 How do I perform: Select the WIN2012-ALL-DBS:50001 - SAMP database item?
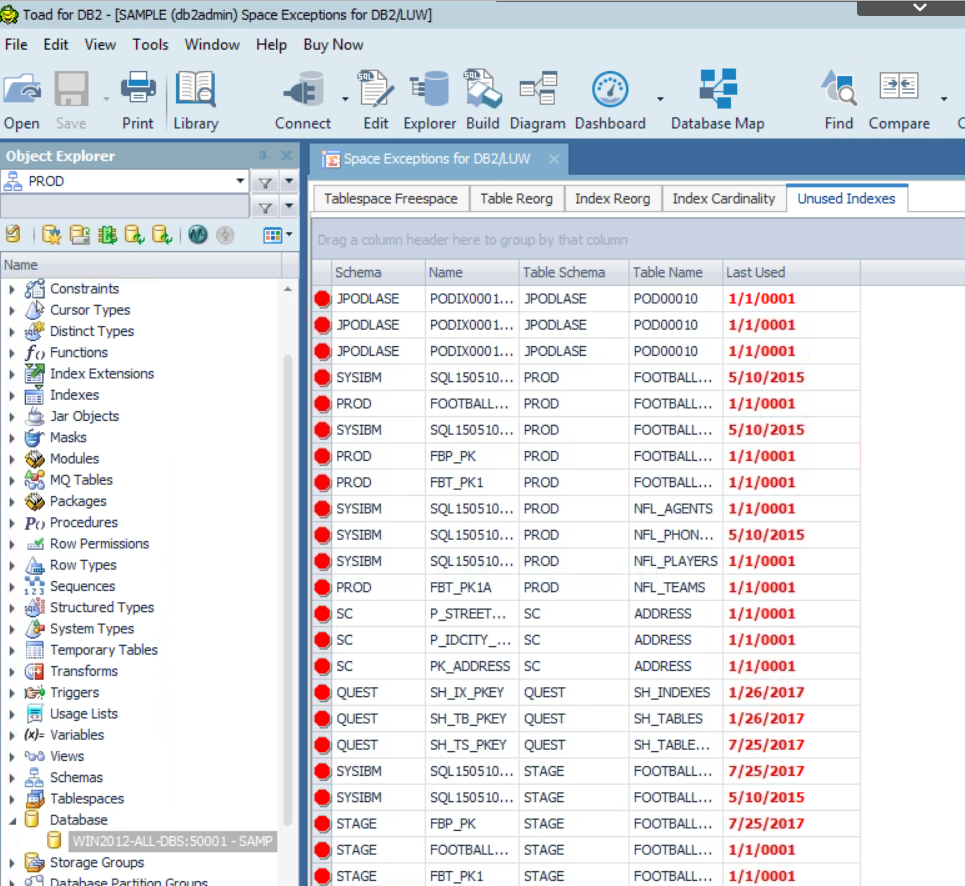pos(172,841)
